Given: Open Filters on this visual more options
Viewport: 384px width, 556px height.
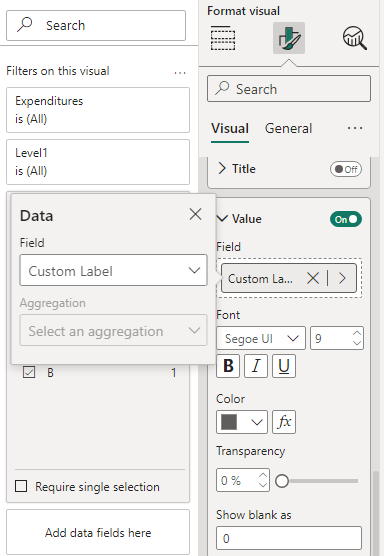Looking at the screenshot, I should [x=180, y=73].
